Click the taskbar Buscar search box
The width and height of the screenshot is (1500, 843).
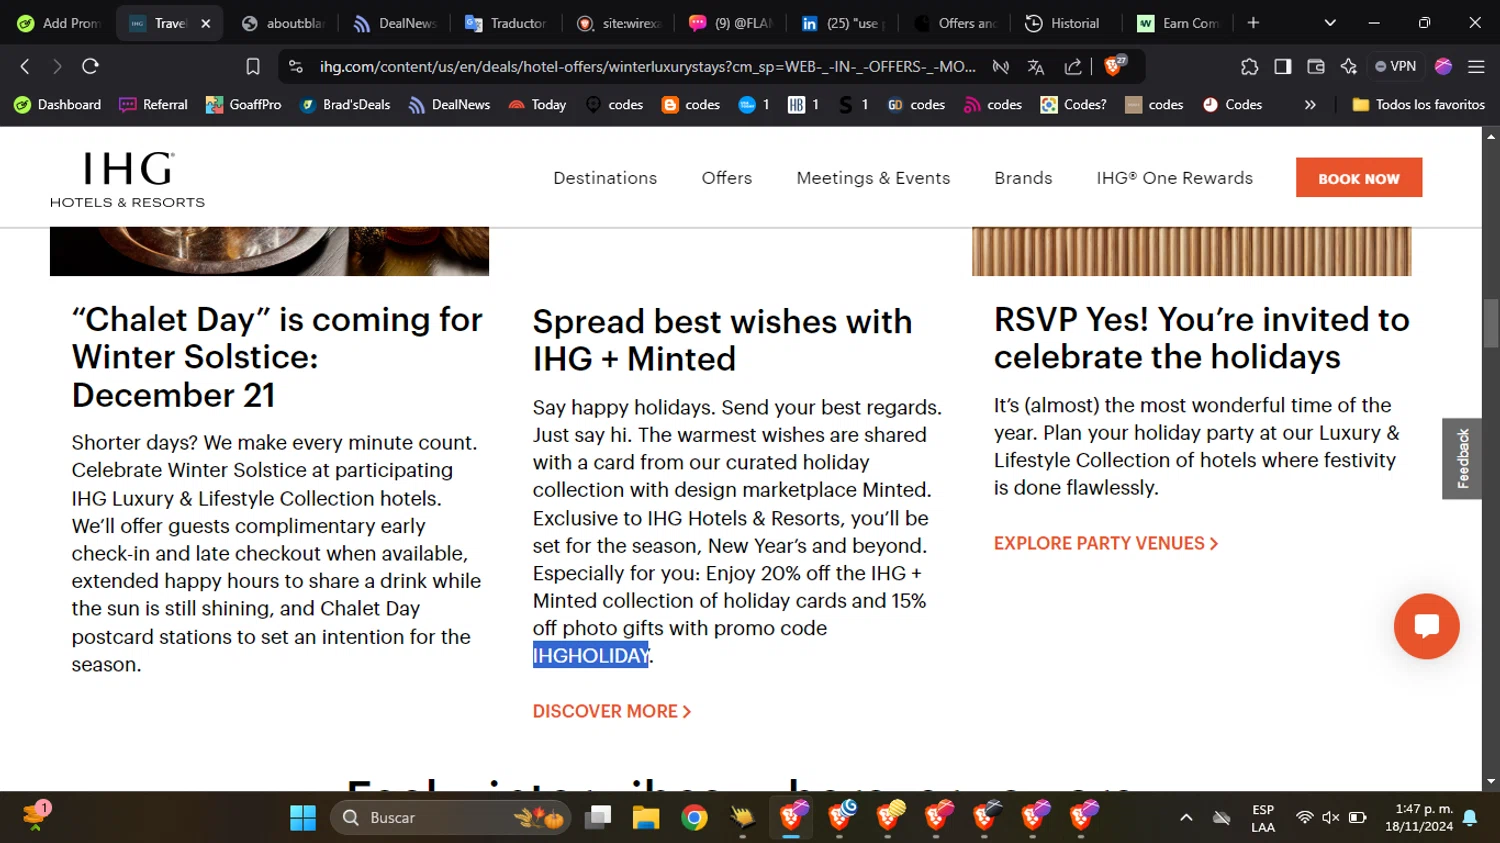point(450,817)
